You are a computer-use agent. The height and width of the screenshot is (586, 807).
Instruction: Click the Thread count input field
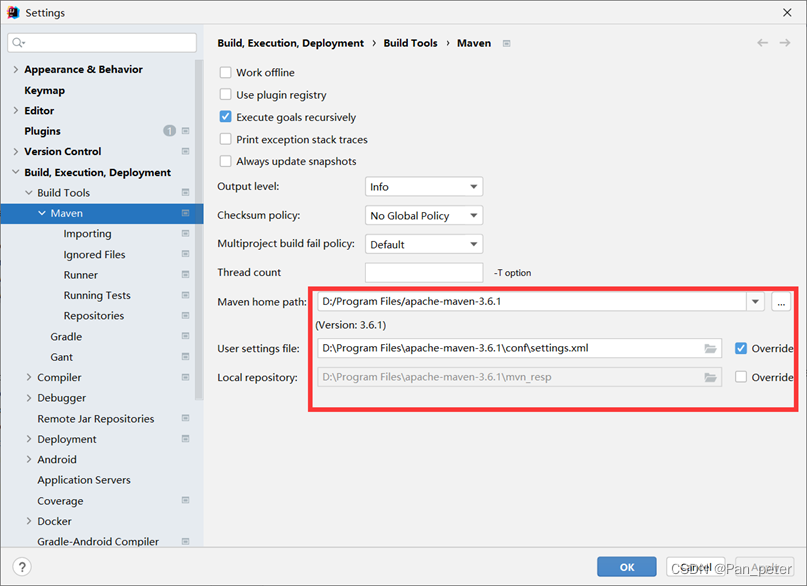[x=424, y=273]
